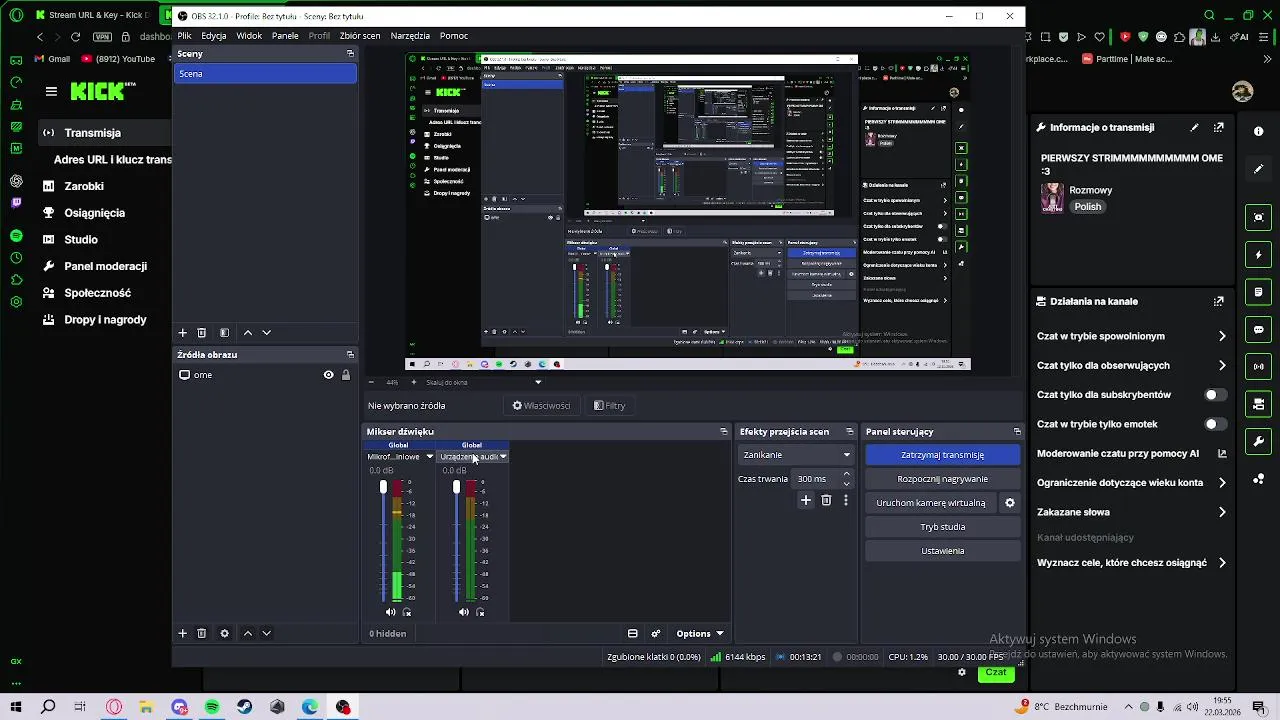This screenshot has height=720, width=1280.
Task: Undock the Efekty przejścia scen panel
Action: coord(849,432)
